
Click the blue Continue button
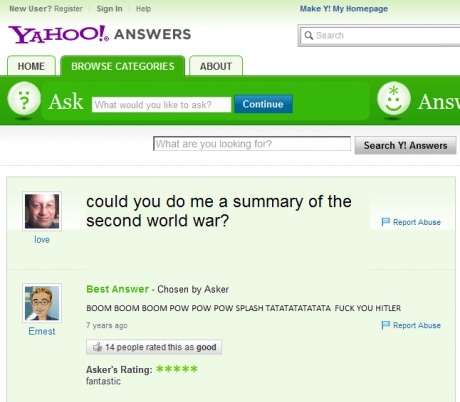[x=263, y=104]
